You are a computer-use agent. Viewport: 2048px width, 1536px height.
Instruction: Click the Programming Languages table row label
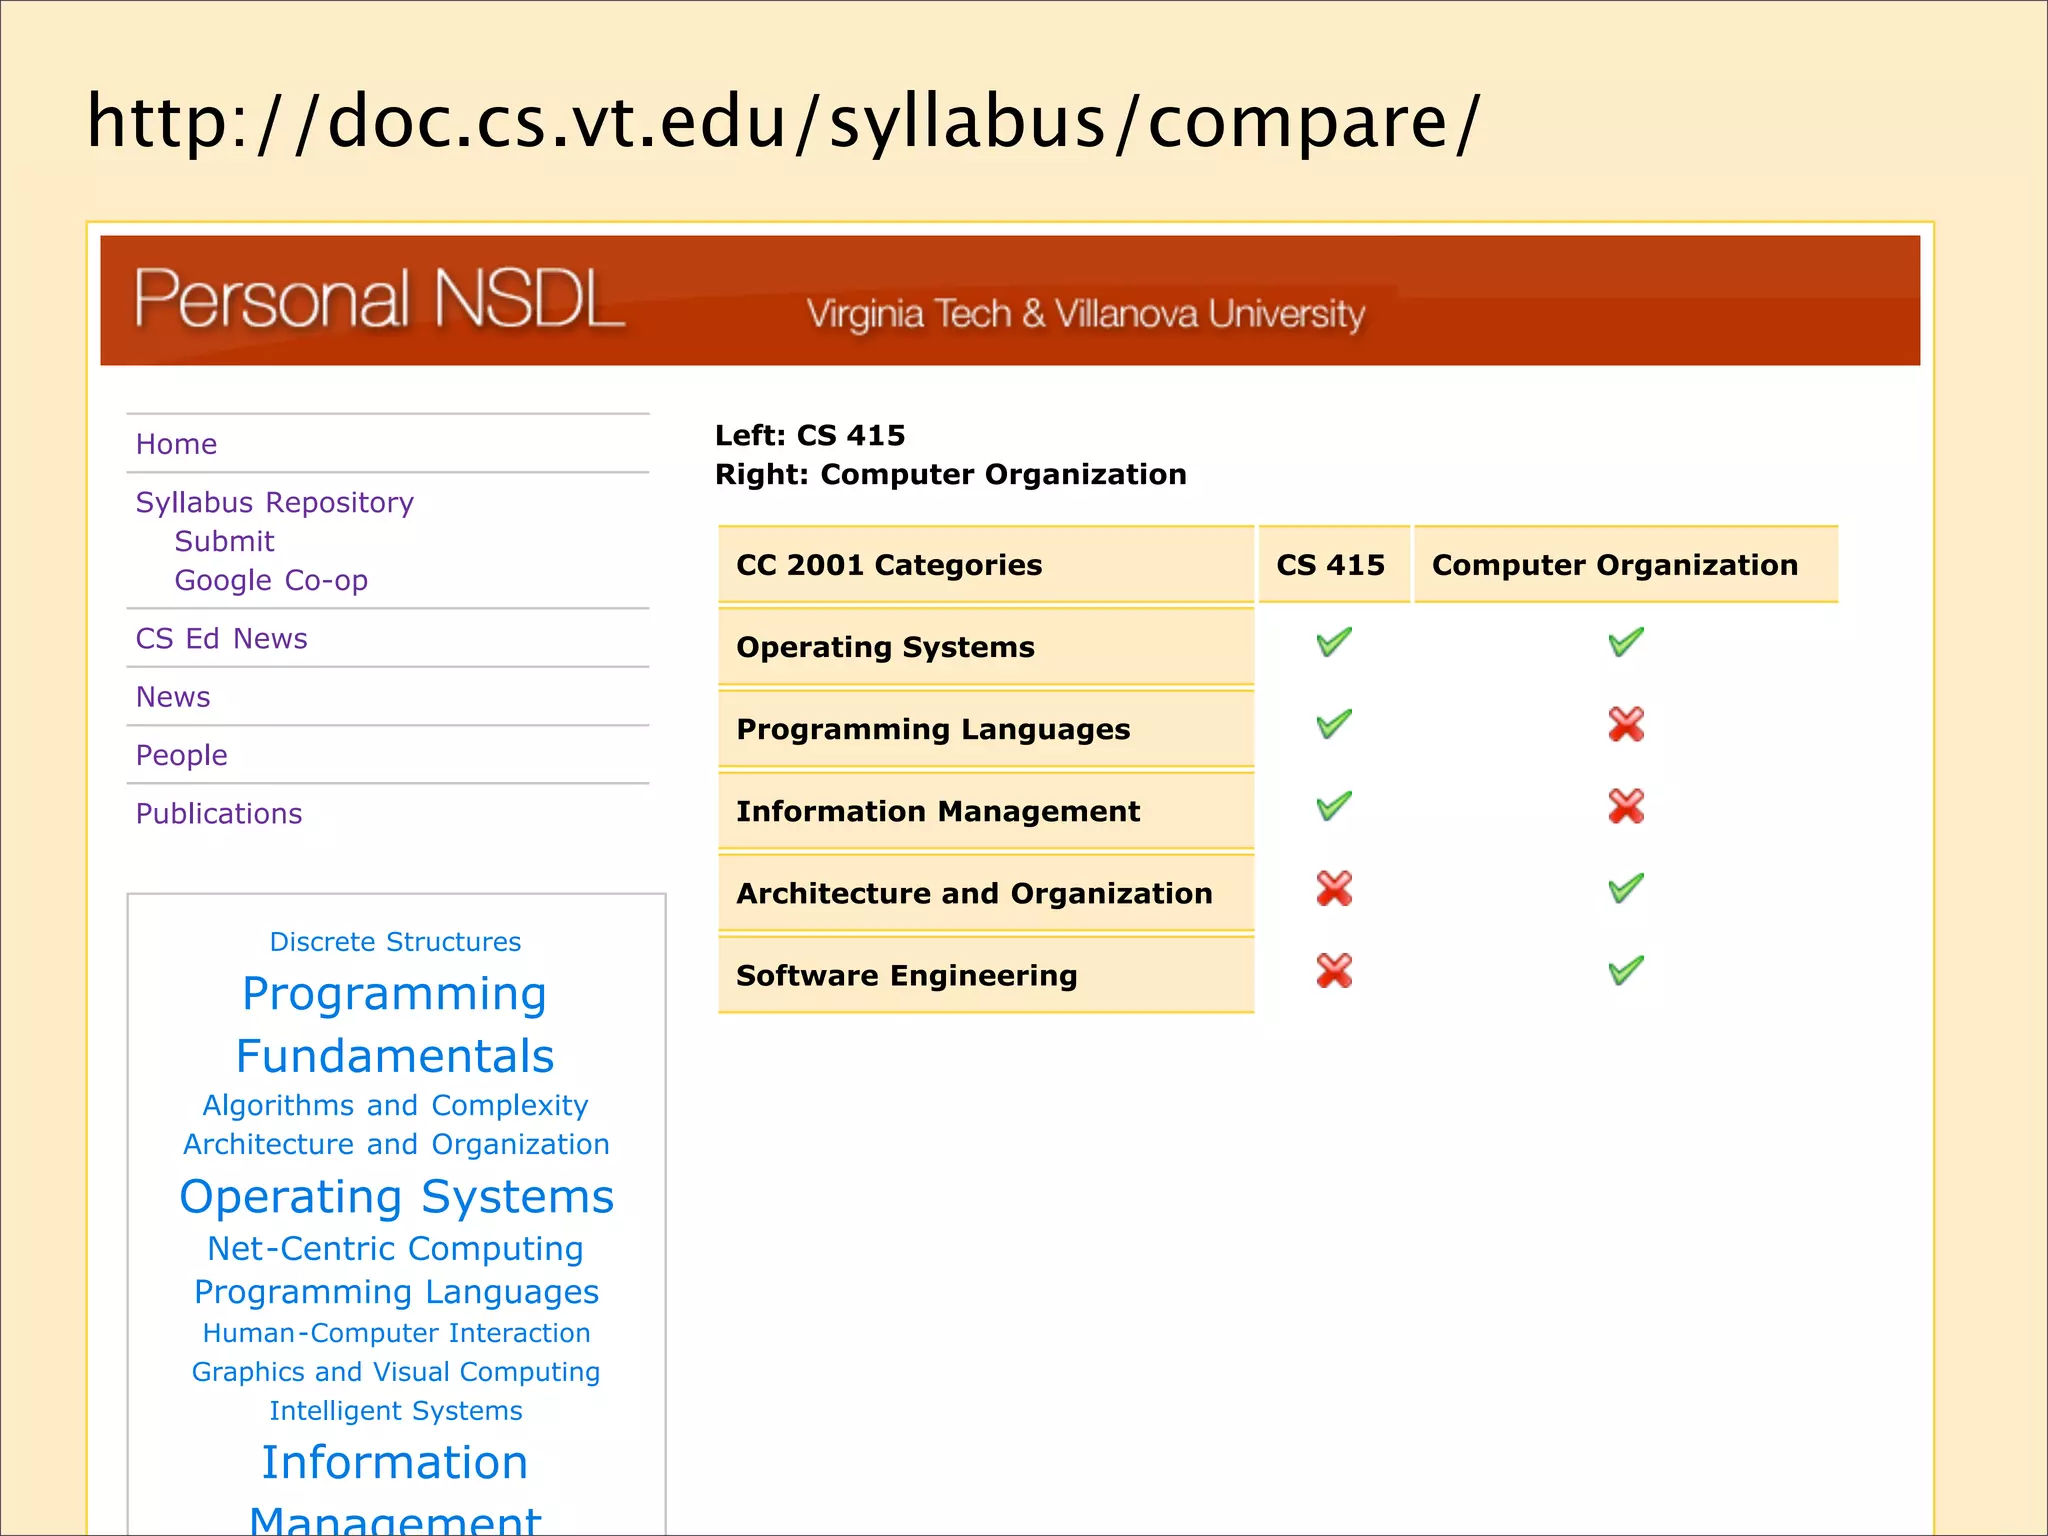[986, 729]
